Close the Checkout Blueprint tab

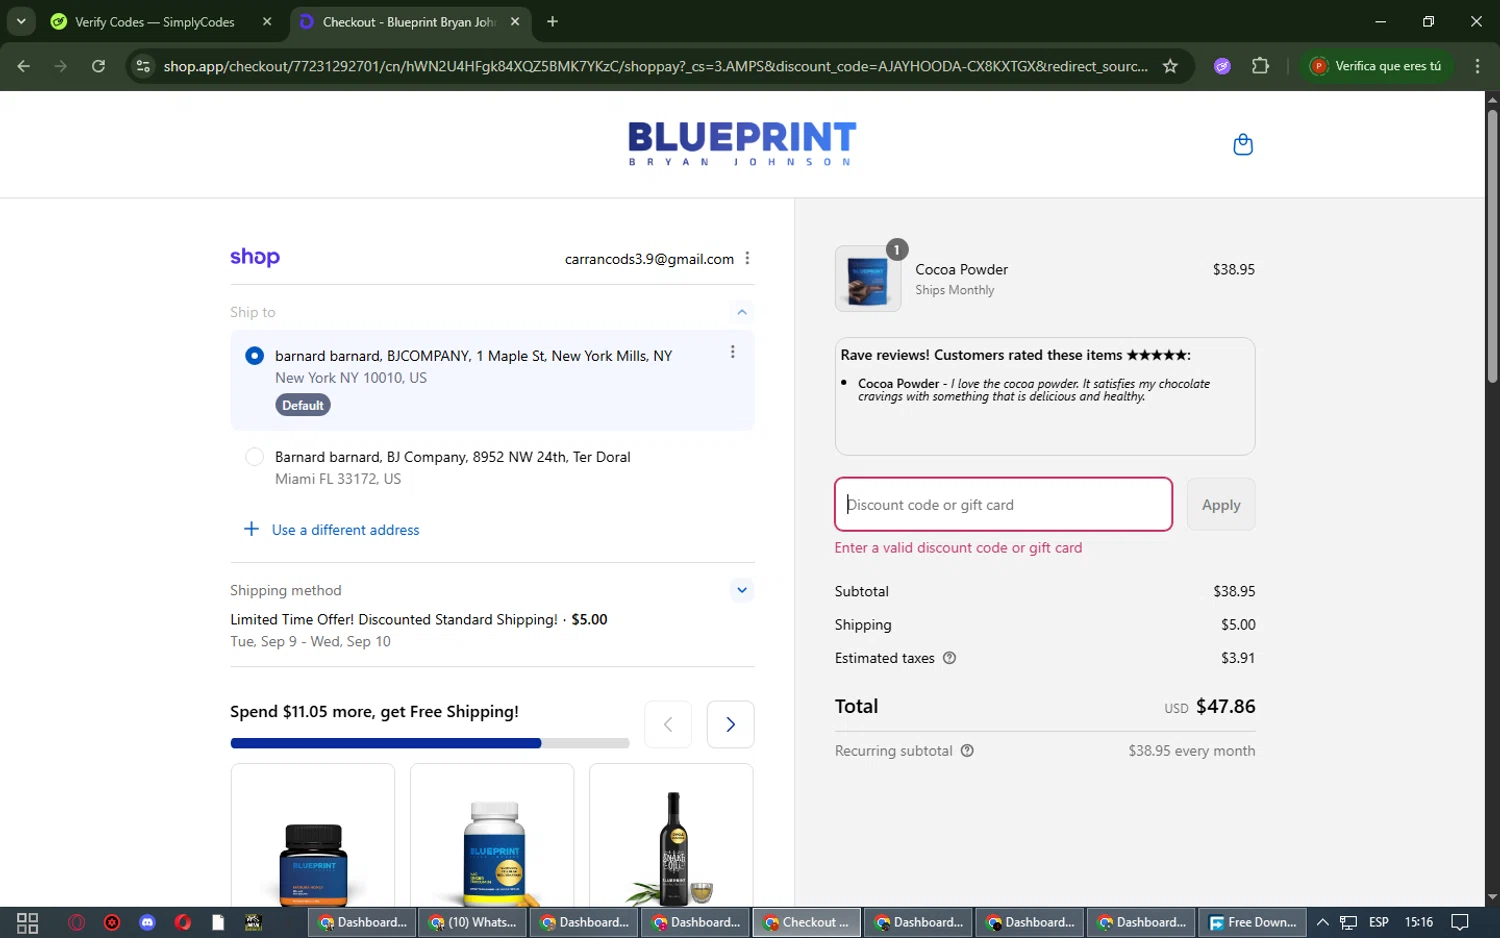tap(515, 21)
